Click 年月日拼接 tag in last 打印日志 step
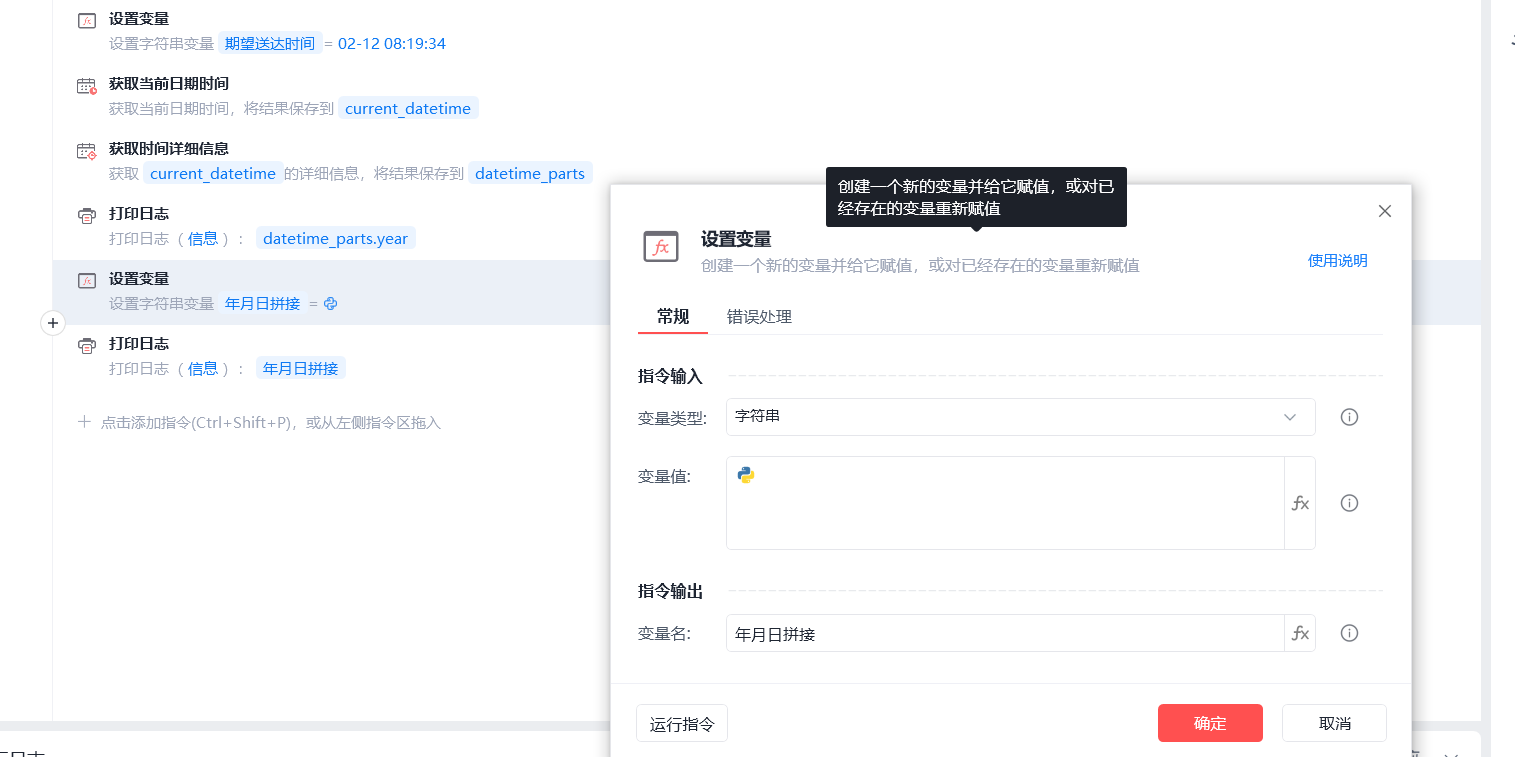This screenshot has height=757, width=1515. pos(301,368)
